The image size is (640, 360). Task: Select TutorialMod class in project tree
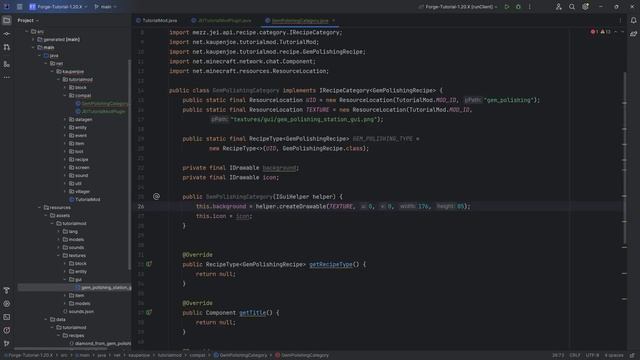click(x=84, y=200)
